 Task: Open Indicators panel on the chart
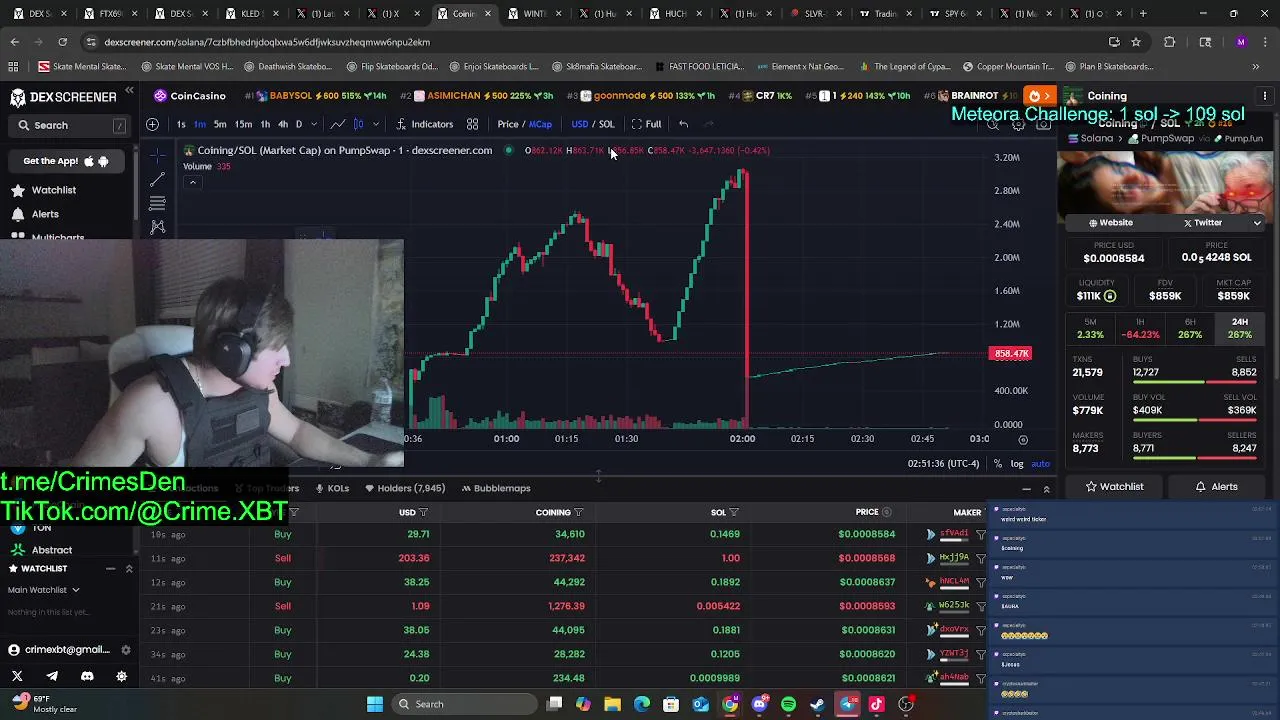coord(424,124)
